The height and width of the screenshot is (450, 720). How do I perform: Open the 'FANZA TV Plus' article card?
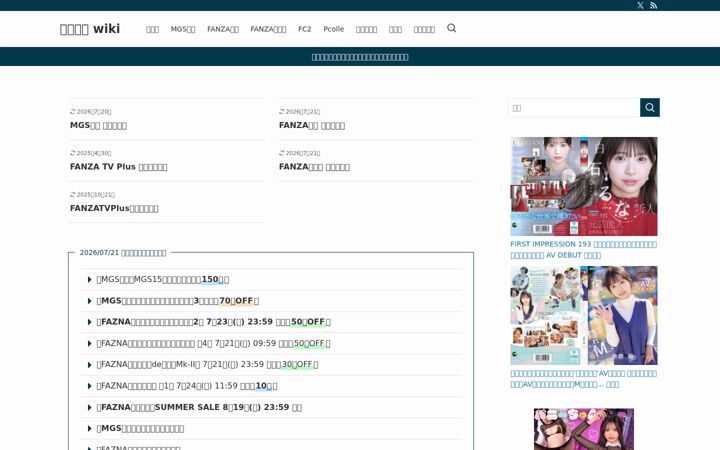point(166,161)
